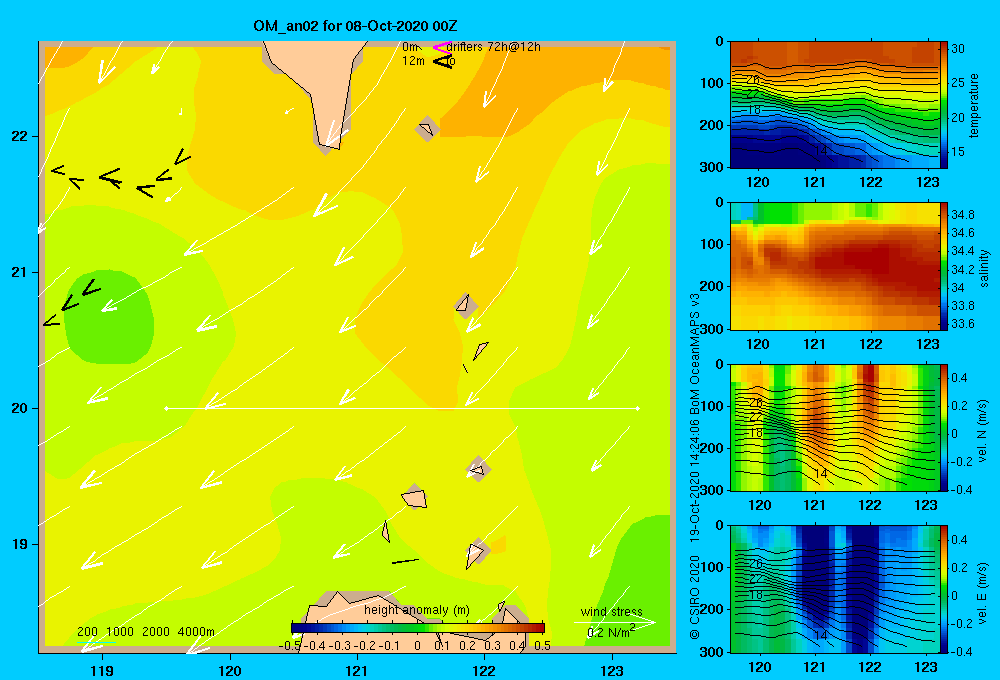Click the vel. E color scale bar
The image size is (1000, 680).
944,589
